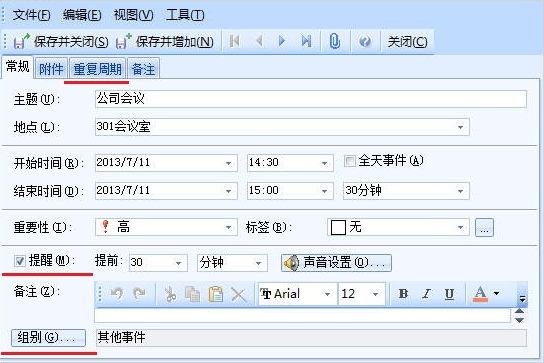Image resolution: width=544 pixels, height=363 pixels.
Task: Click the paperclip attachment icon
Action: click(334, 42)
